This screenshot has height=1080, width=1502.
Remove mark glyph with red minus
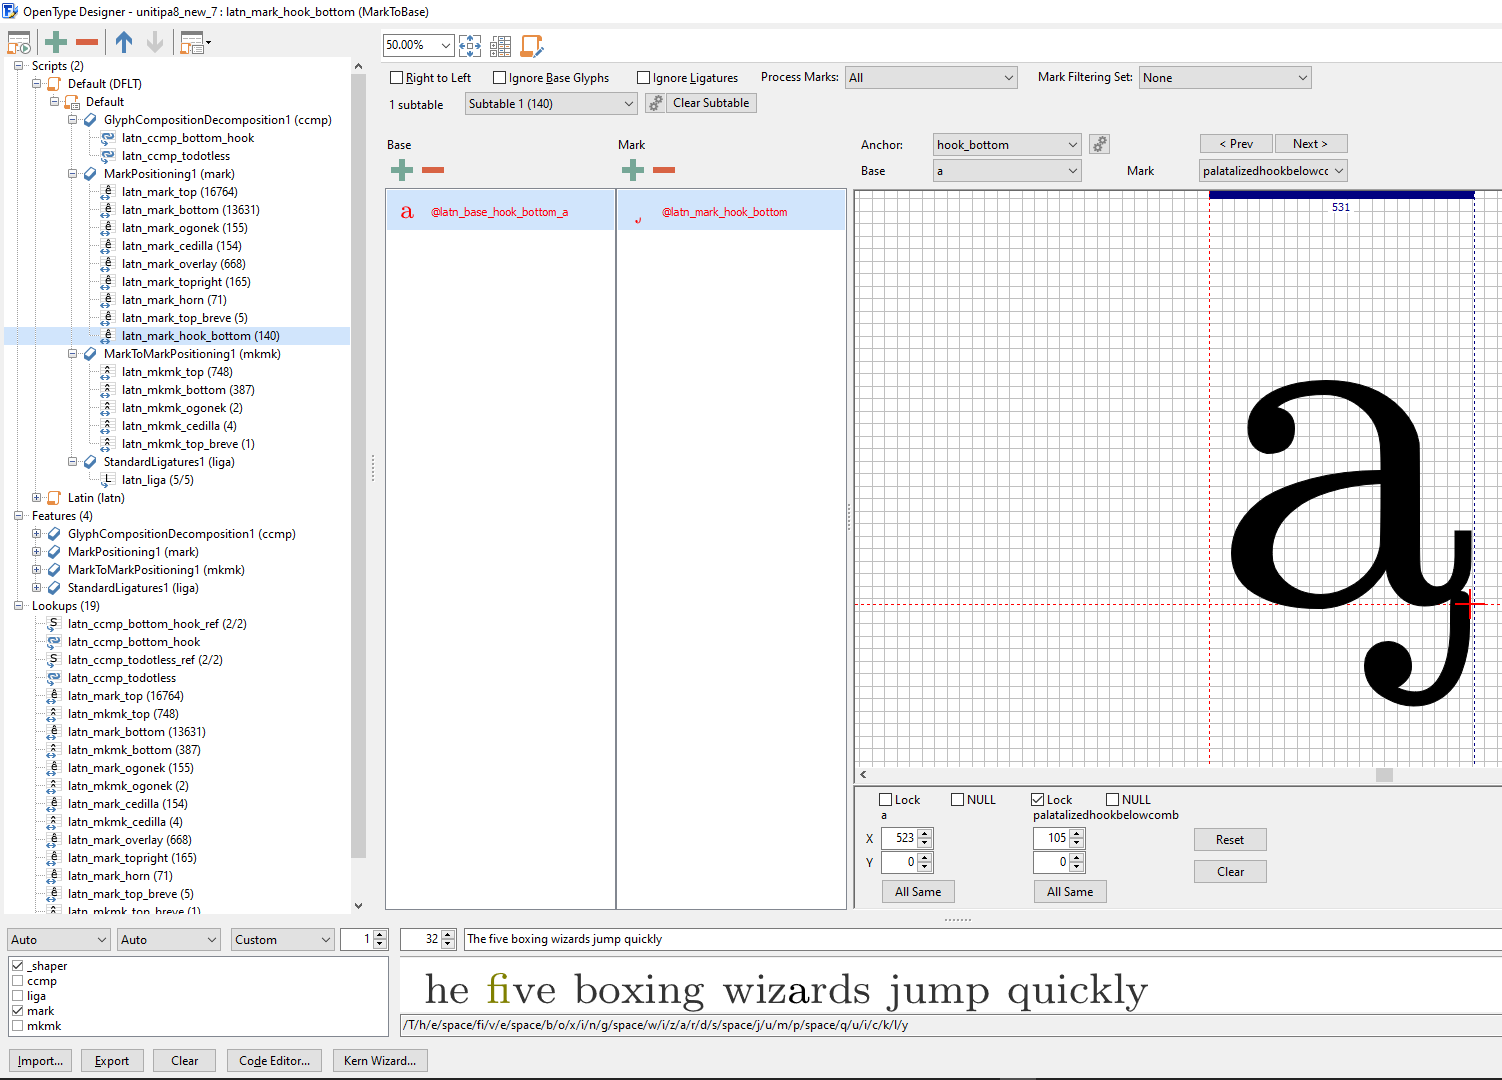(664, 170)
